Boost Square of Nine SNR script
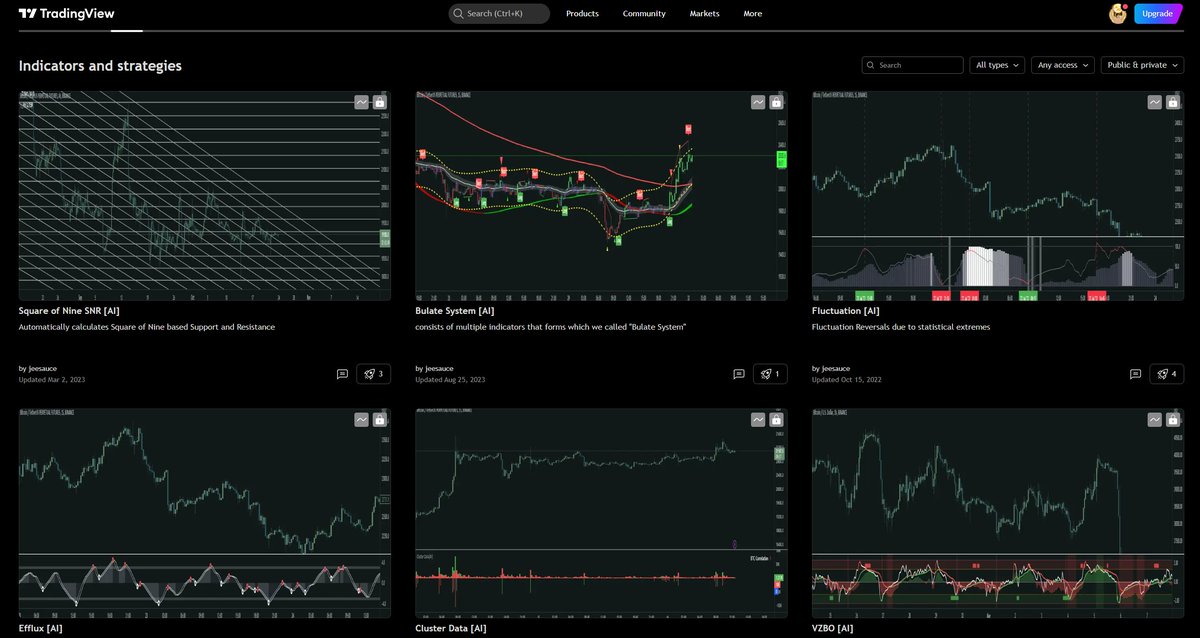 tap(373, 374)
